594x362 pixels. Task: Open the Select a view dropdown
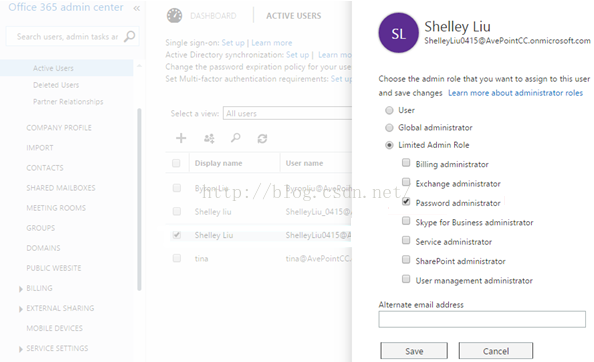[x=288, y=113]
